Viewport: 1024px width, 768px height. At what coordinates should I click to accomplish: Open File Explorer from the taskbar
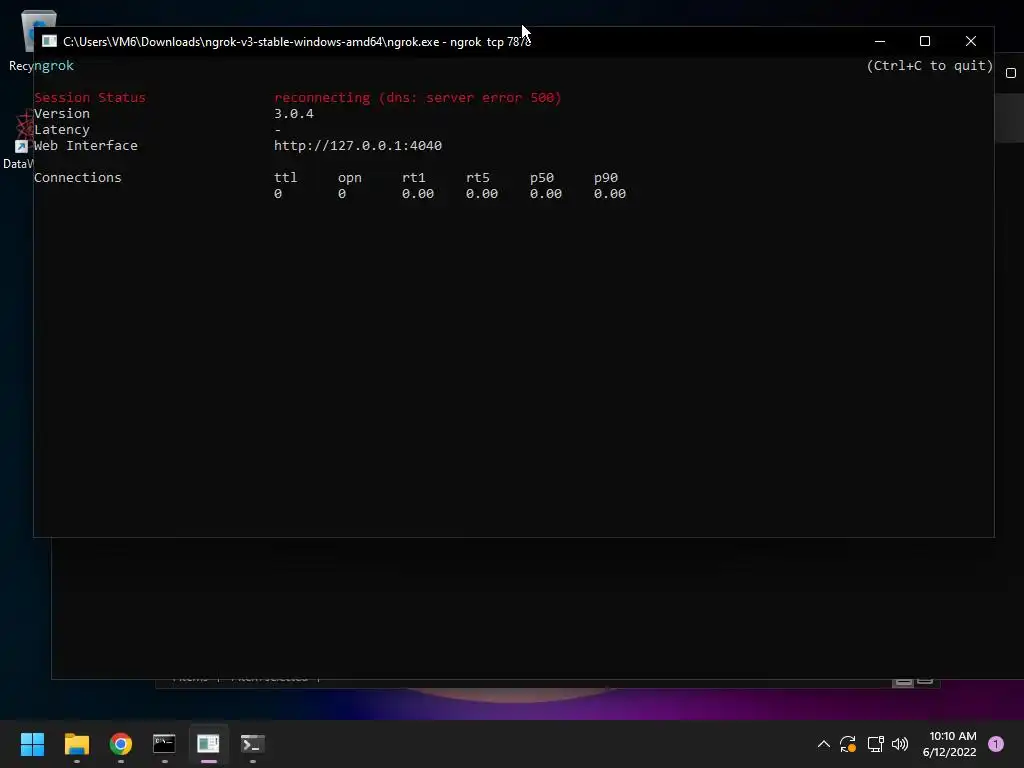(x=76, y=744)
